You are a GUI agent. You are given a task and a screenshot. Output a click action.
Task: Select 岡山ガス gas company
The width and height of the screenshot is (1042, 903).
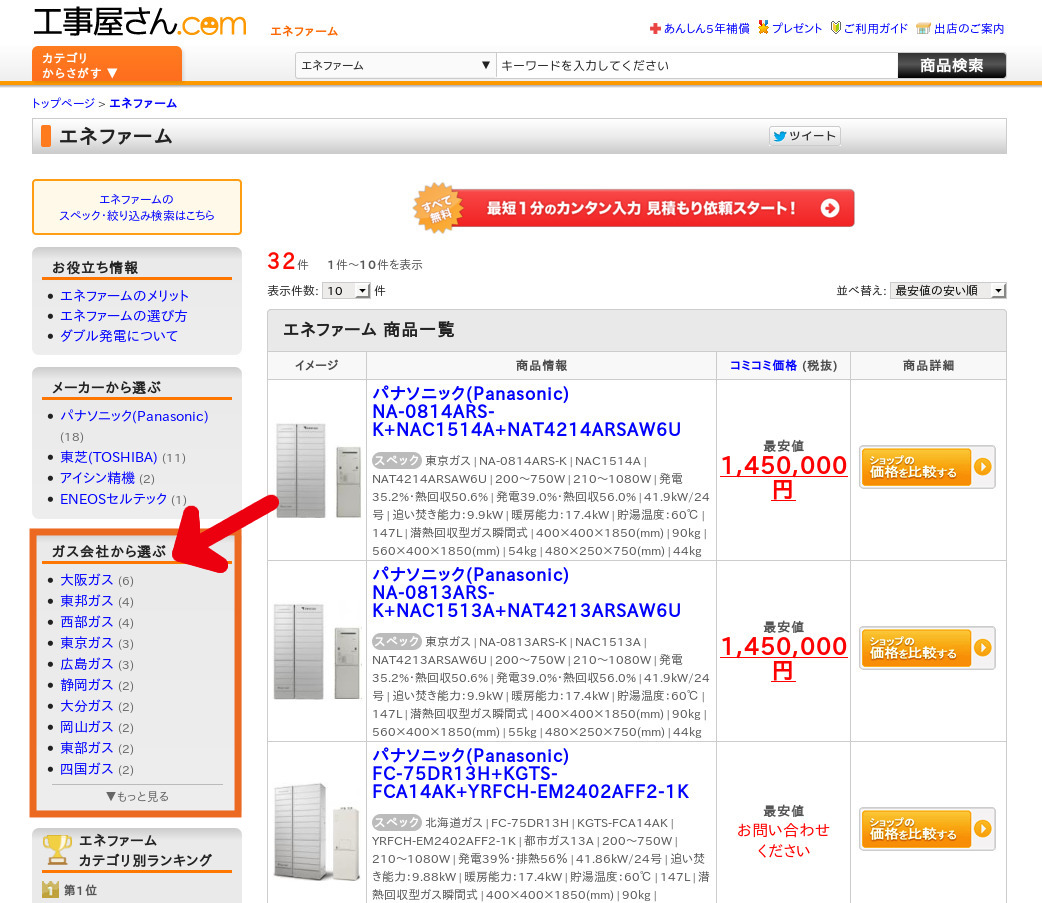click(x=86, y=727)
